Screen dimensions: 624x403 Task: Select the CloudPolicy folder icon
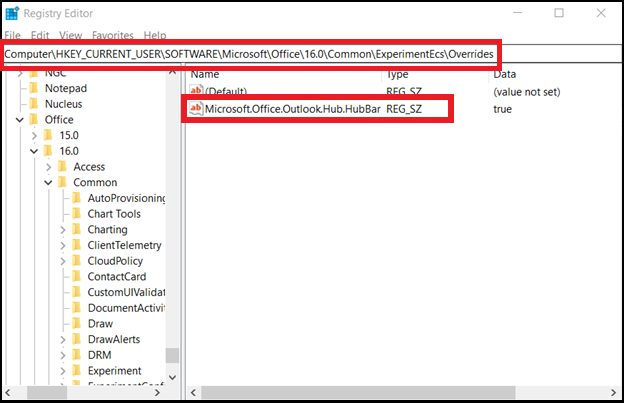click(76, 261)
